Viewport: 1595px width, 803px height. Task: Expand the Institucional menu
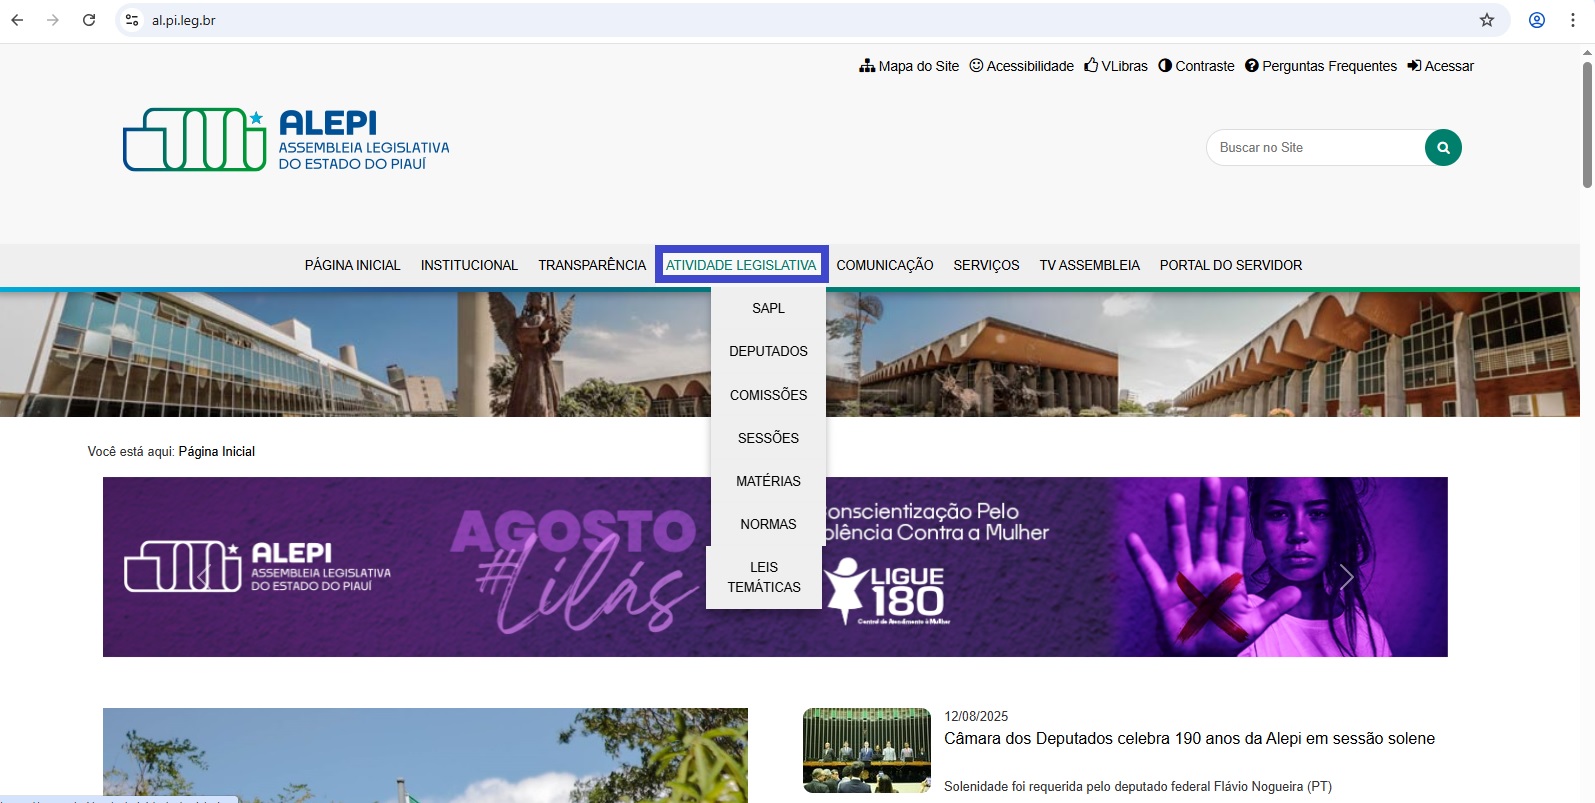coord(469,265)
